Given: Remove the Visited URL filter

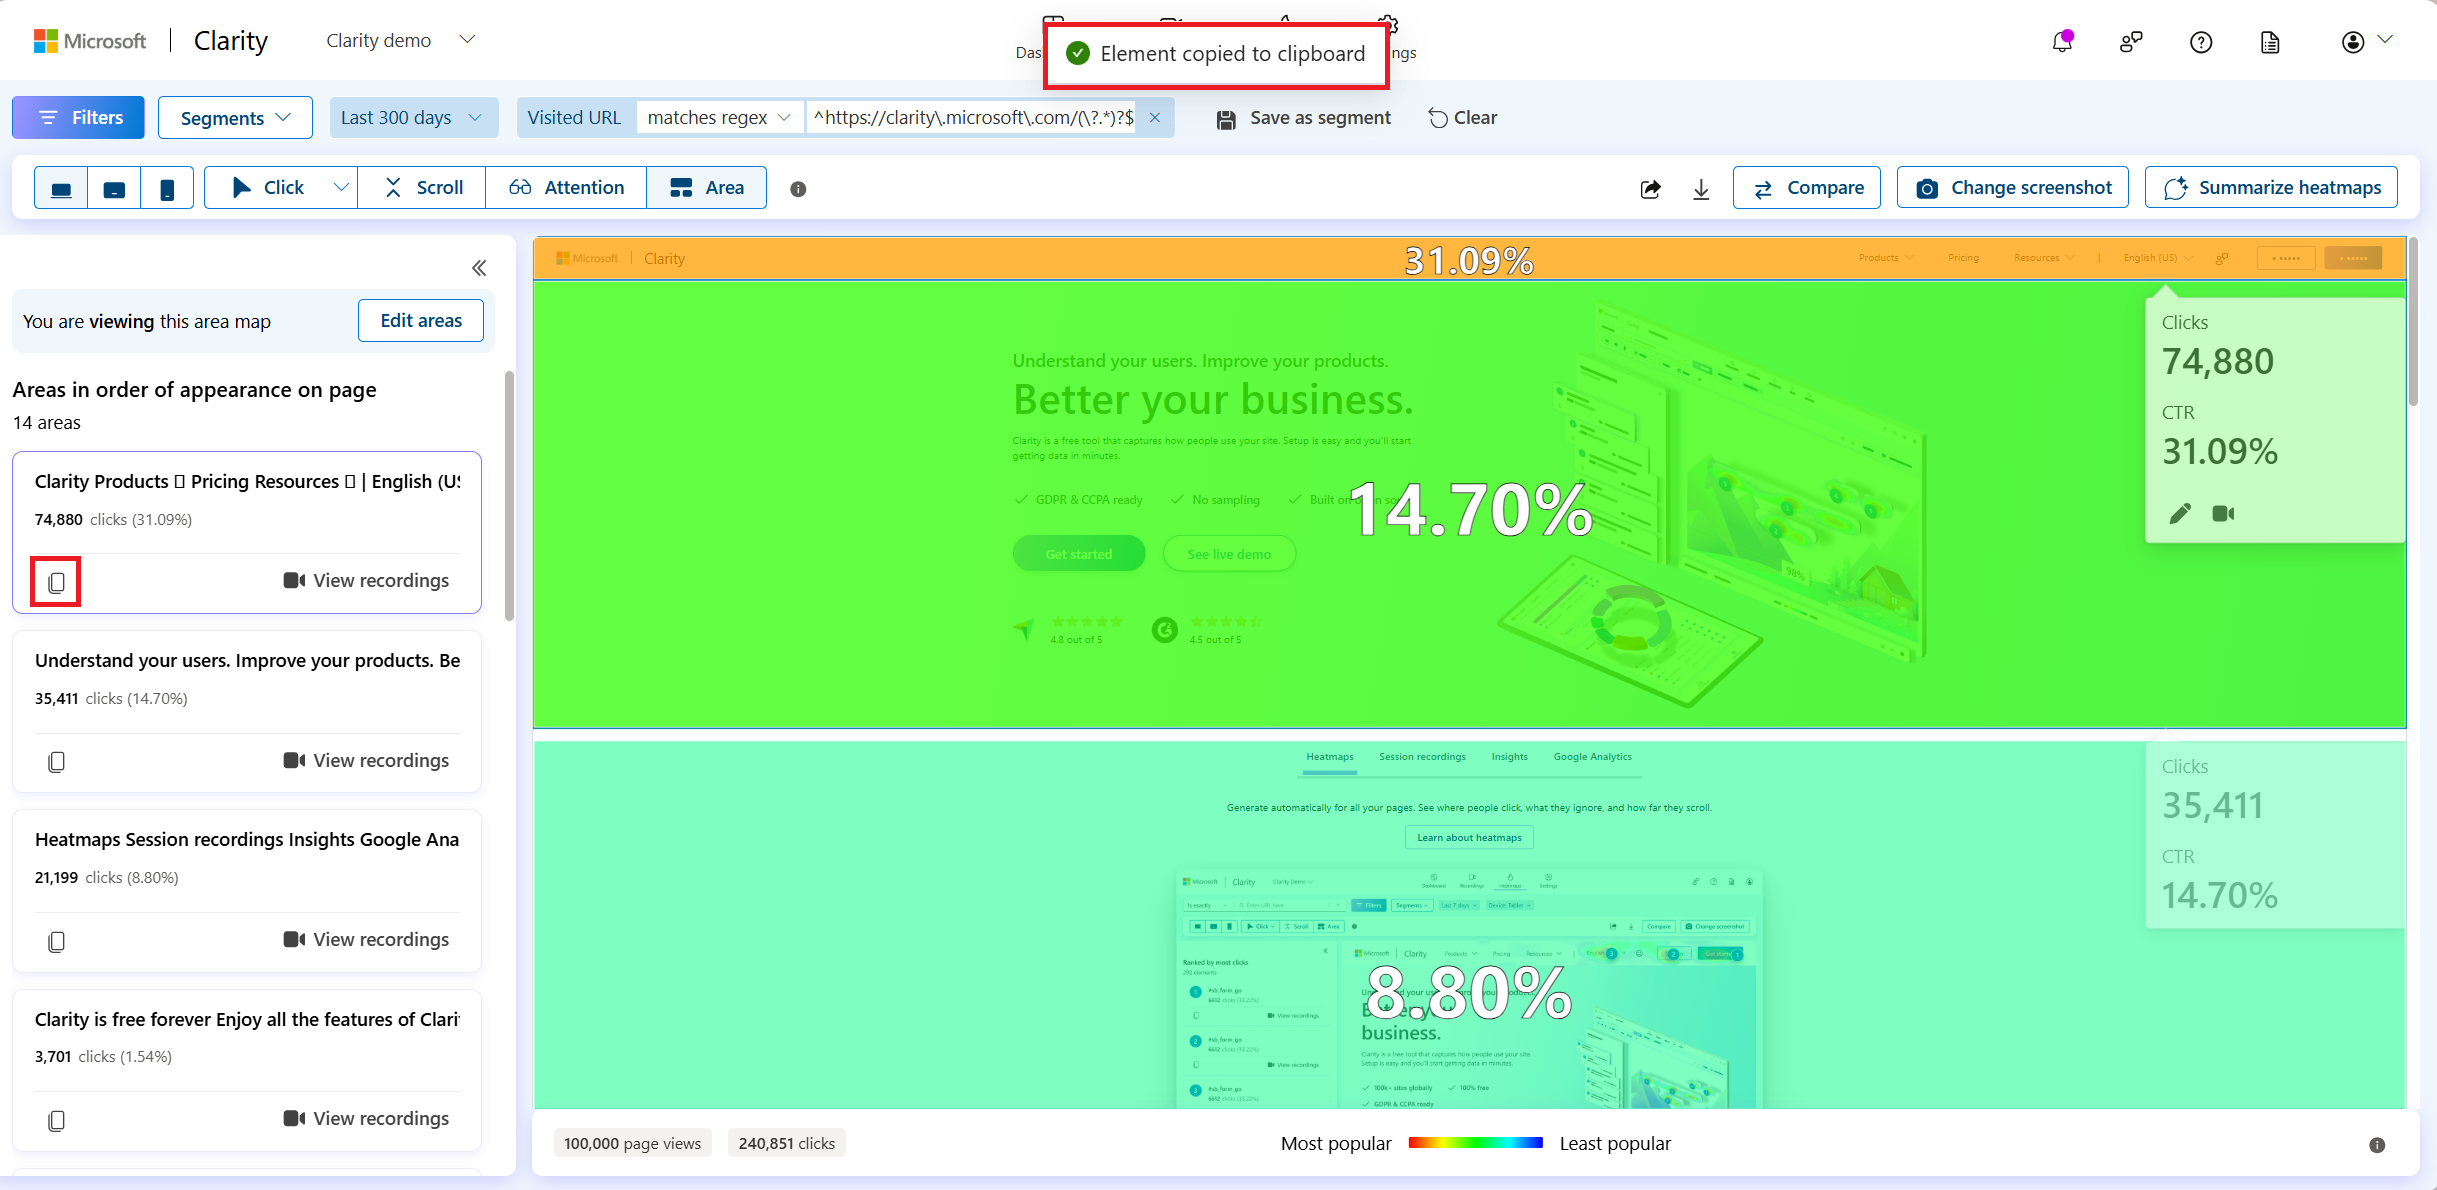Looking at the screenshot, I should point(1155,118).
